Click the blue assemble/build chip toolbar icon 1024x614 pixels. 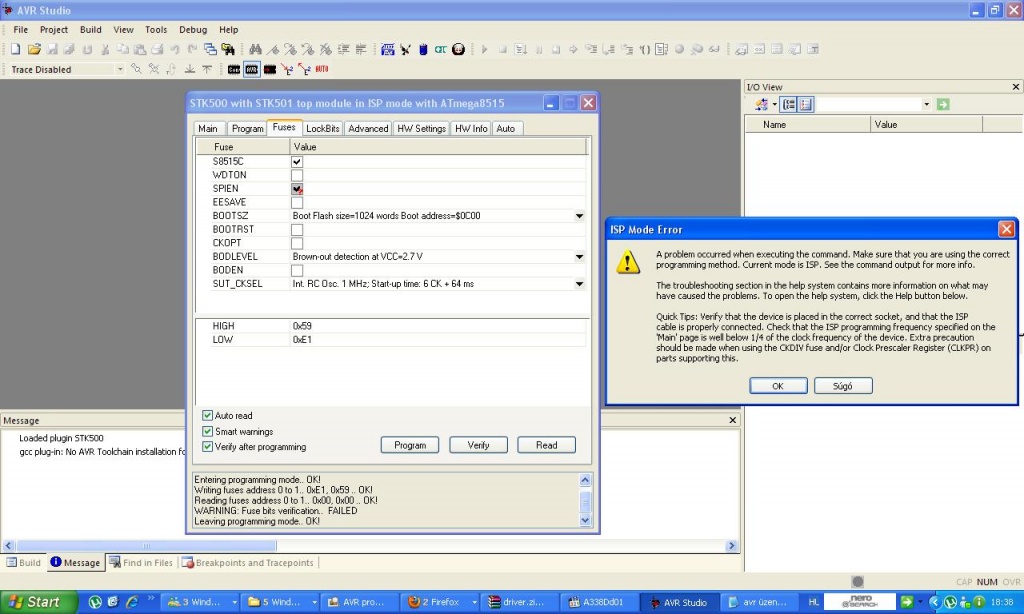click(388, 49)
